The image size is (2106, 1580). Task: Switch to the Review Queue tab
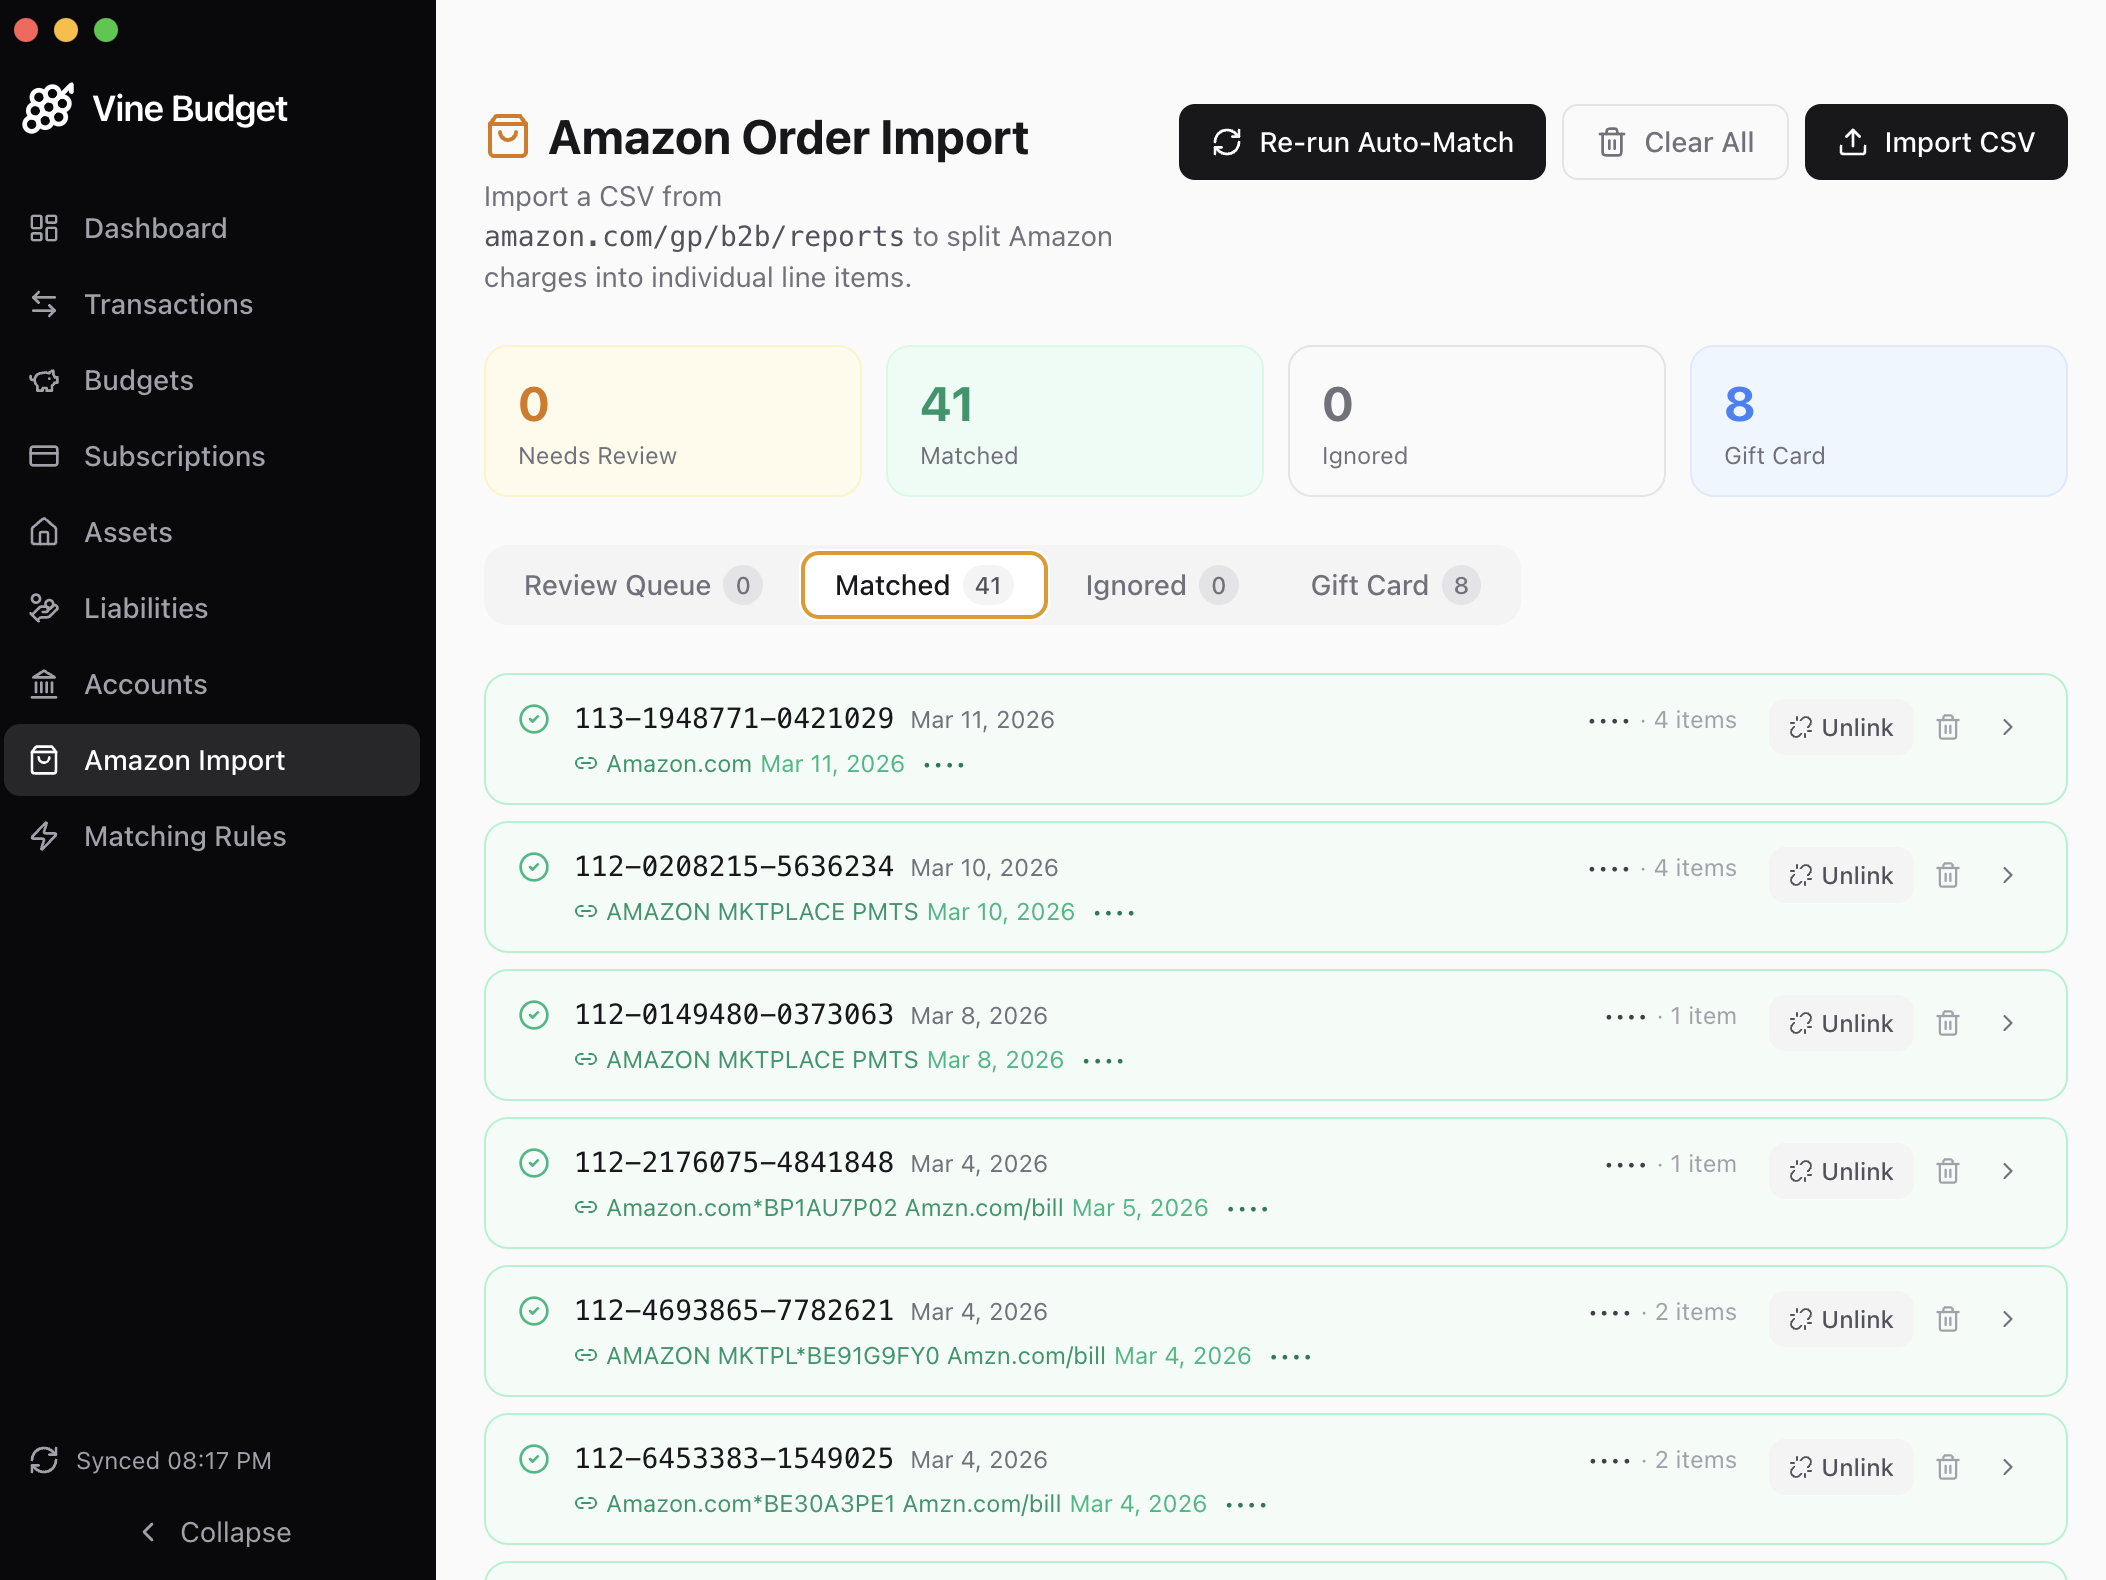coord(643,585)
